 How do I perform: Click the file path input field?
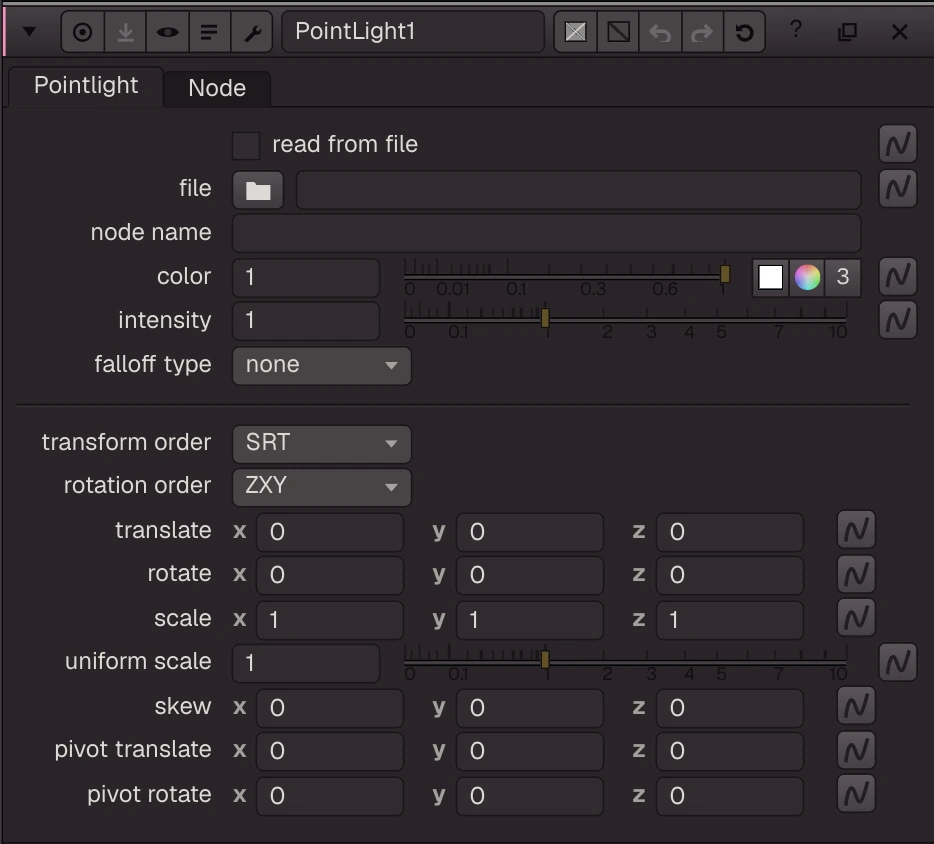(578, 190)
